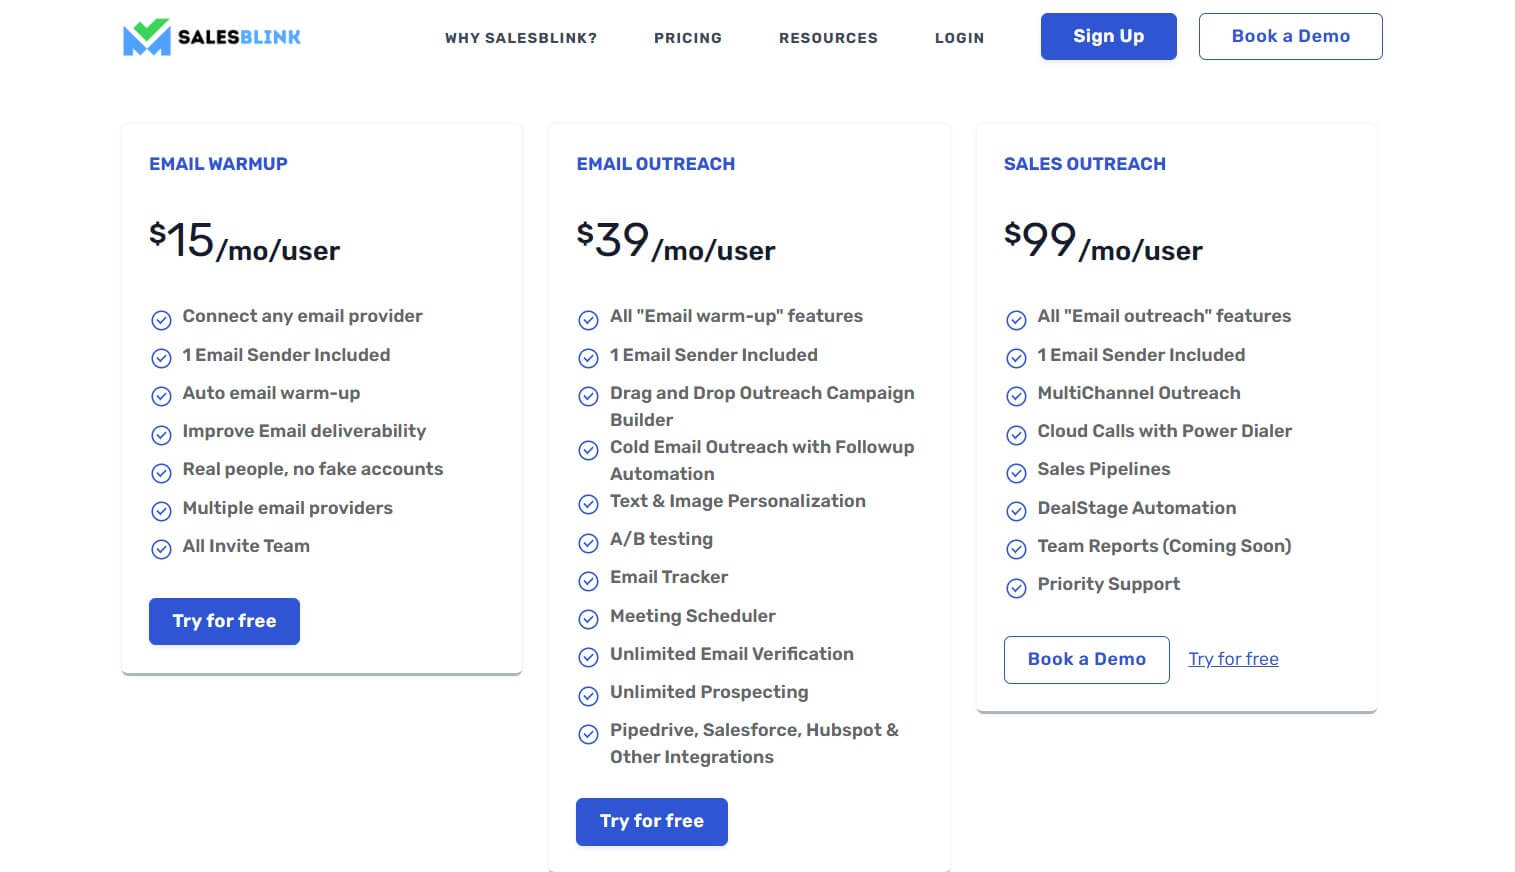This screenshot has width=1515, height=872.
Task: Click the checkmark beside Email Tracker
Action: pyautogui.click(x=589, y=581)
